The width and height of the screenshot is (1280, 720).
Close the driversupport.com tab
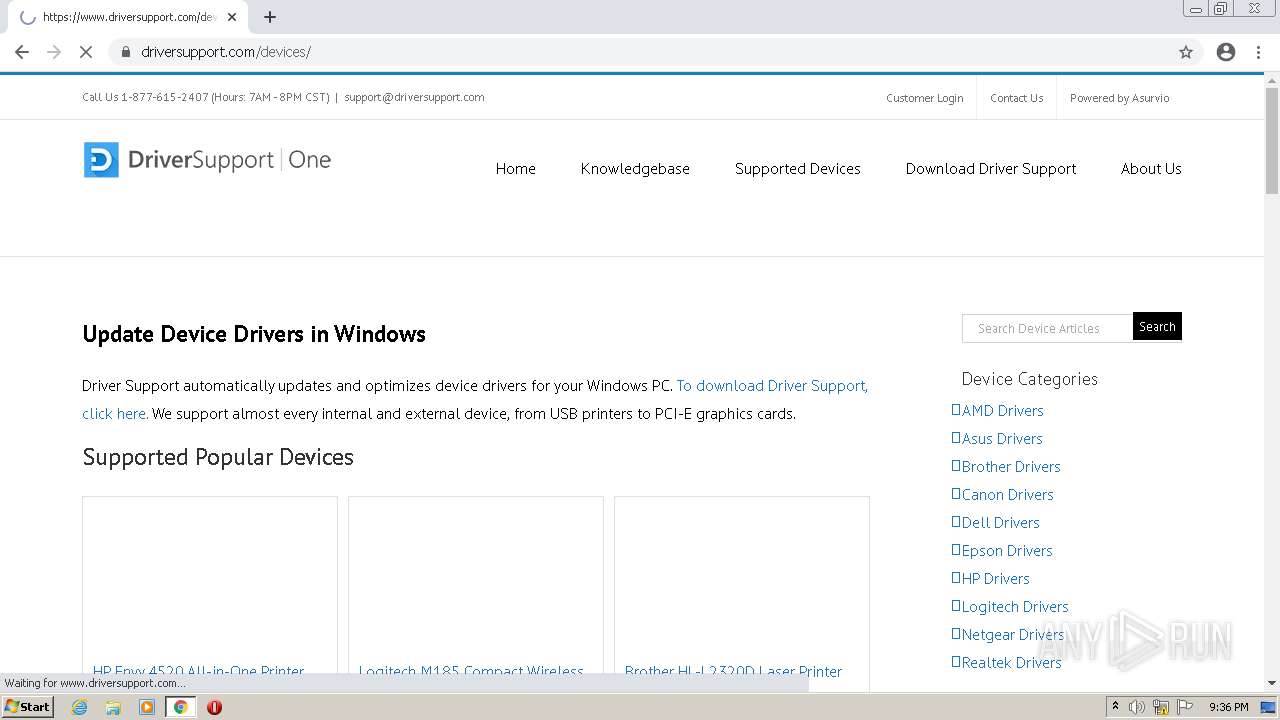point(232,17)
